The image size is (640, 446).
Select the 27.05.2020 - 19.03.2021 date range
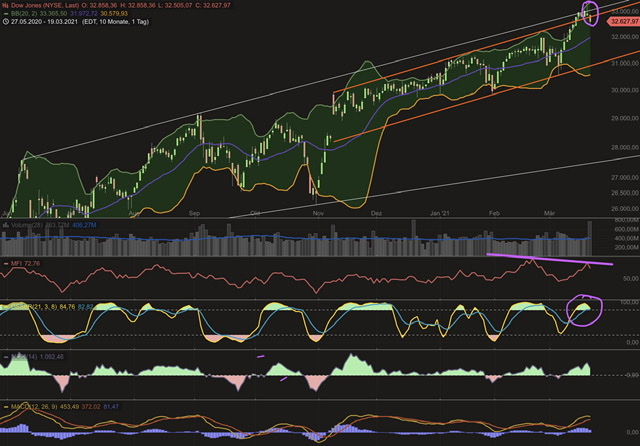(x=44, y=22)
